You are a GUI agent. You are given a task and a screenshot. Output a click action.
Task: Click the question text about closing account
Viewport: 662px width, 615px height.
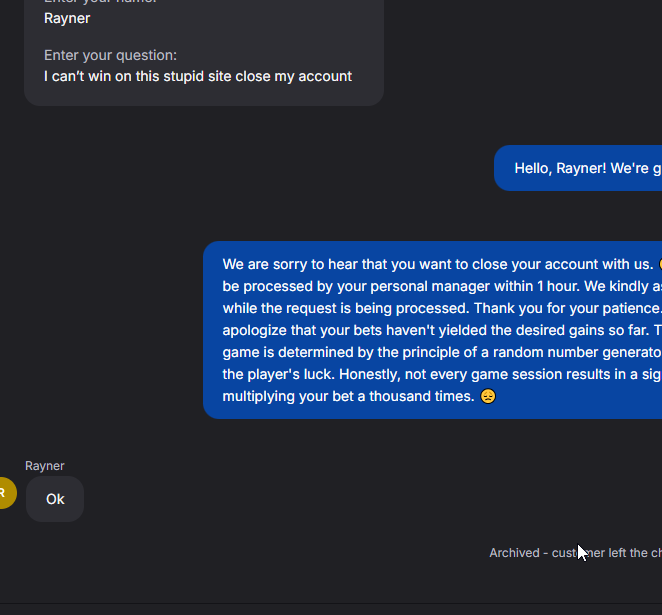[x=198, y=76]
